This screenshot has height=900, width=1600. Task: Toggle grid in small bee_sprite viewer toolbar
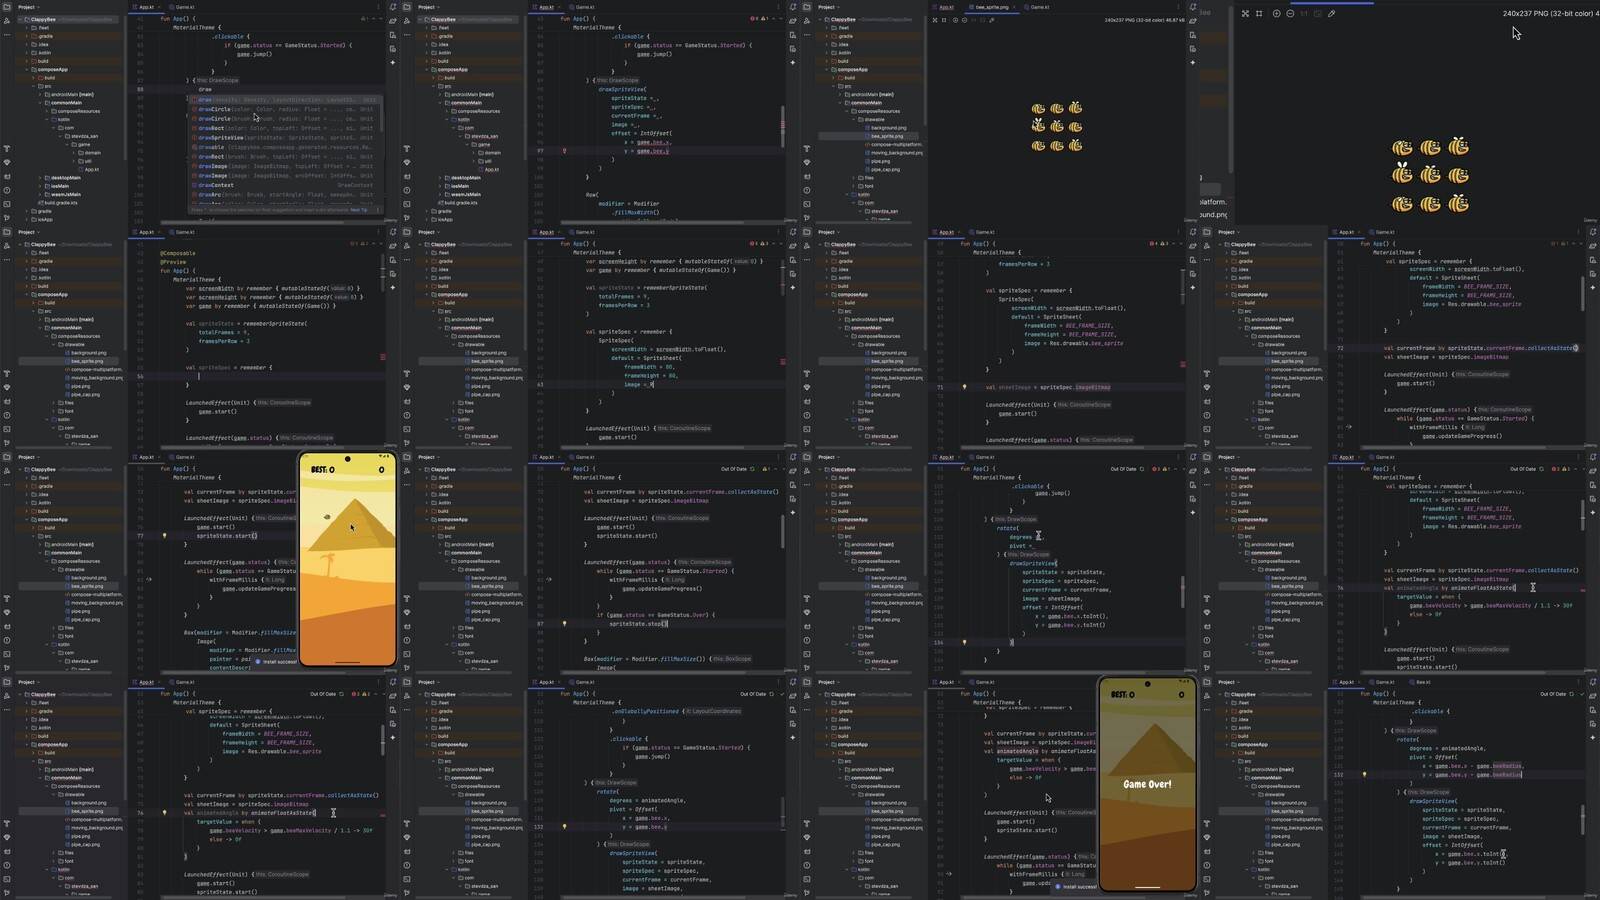point(944,20)
